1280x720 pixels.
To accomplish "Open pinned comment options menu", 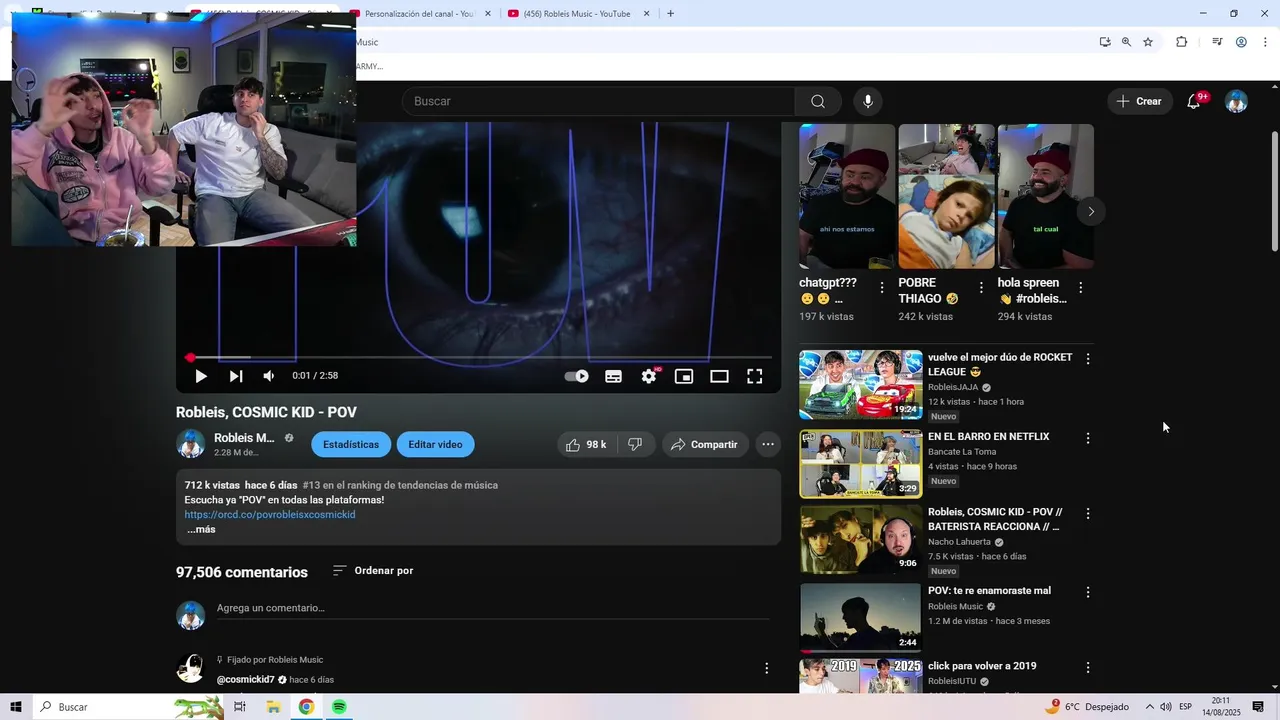I will 767,668.
